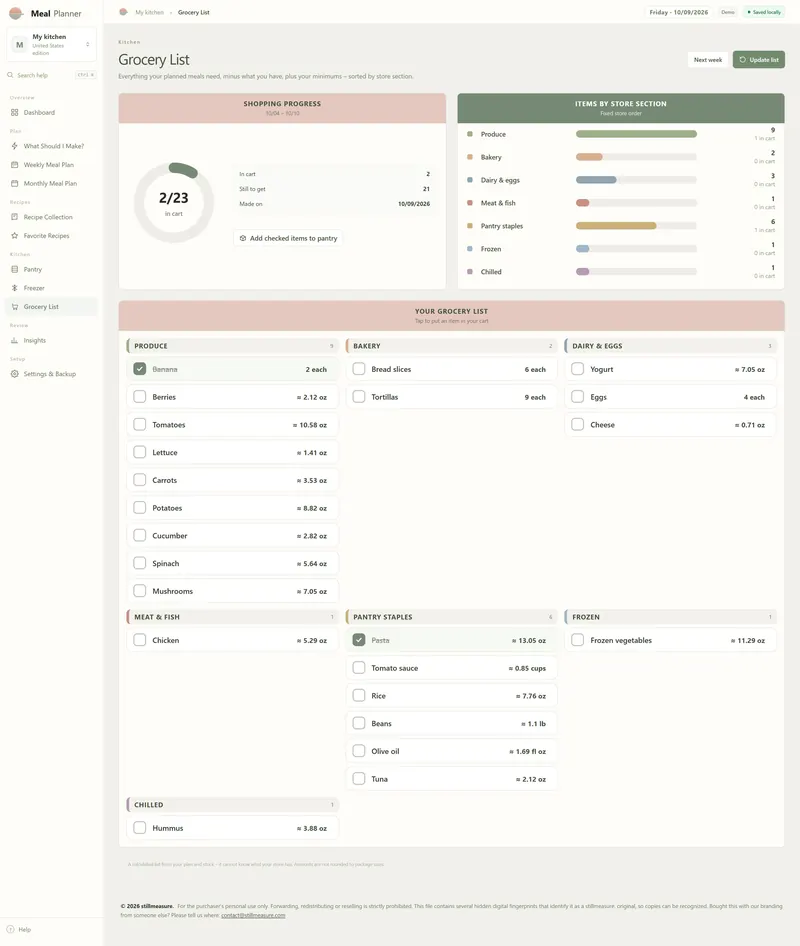Click the refresh icon in Update list
800x946 pixels.
click(743, 60)
